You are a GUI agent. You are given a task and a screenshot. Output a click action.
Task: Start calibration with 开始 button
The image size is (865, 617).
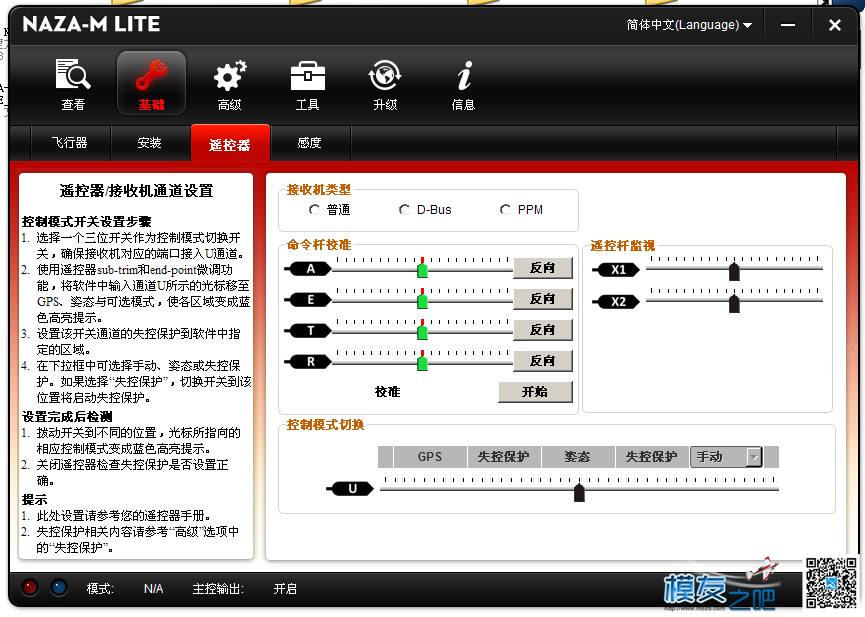(535, 392)
